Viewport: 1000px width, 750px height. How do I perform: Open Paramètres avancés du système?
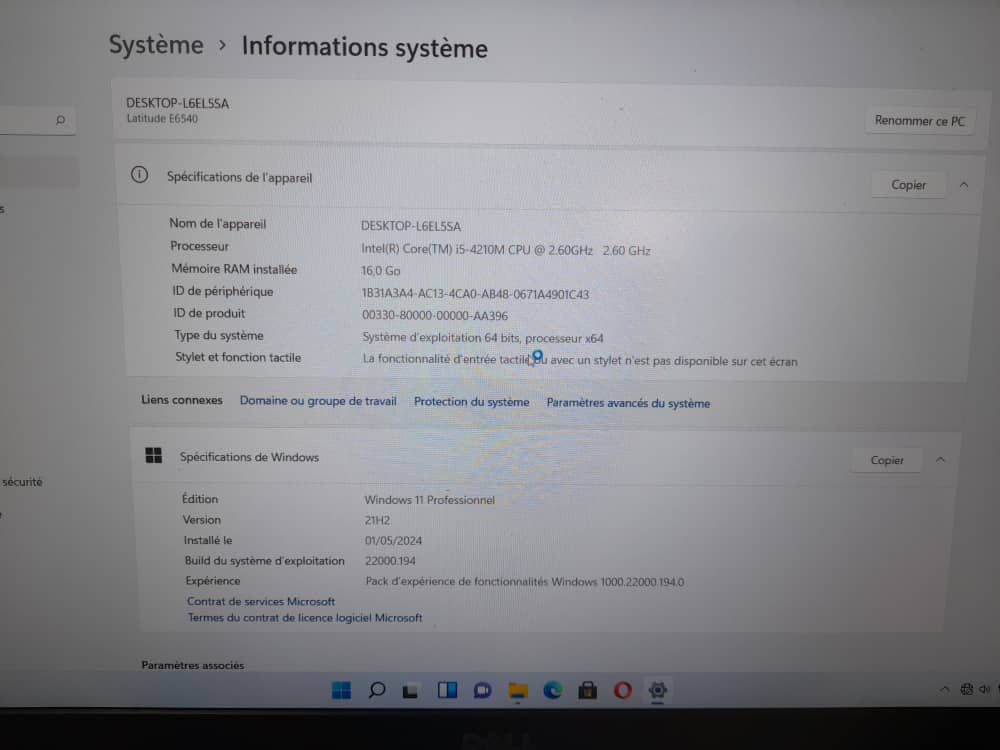[628, 402]
